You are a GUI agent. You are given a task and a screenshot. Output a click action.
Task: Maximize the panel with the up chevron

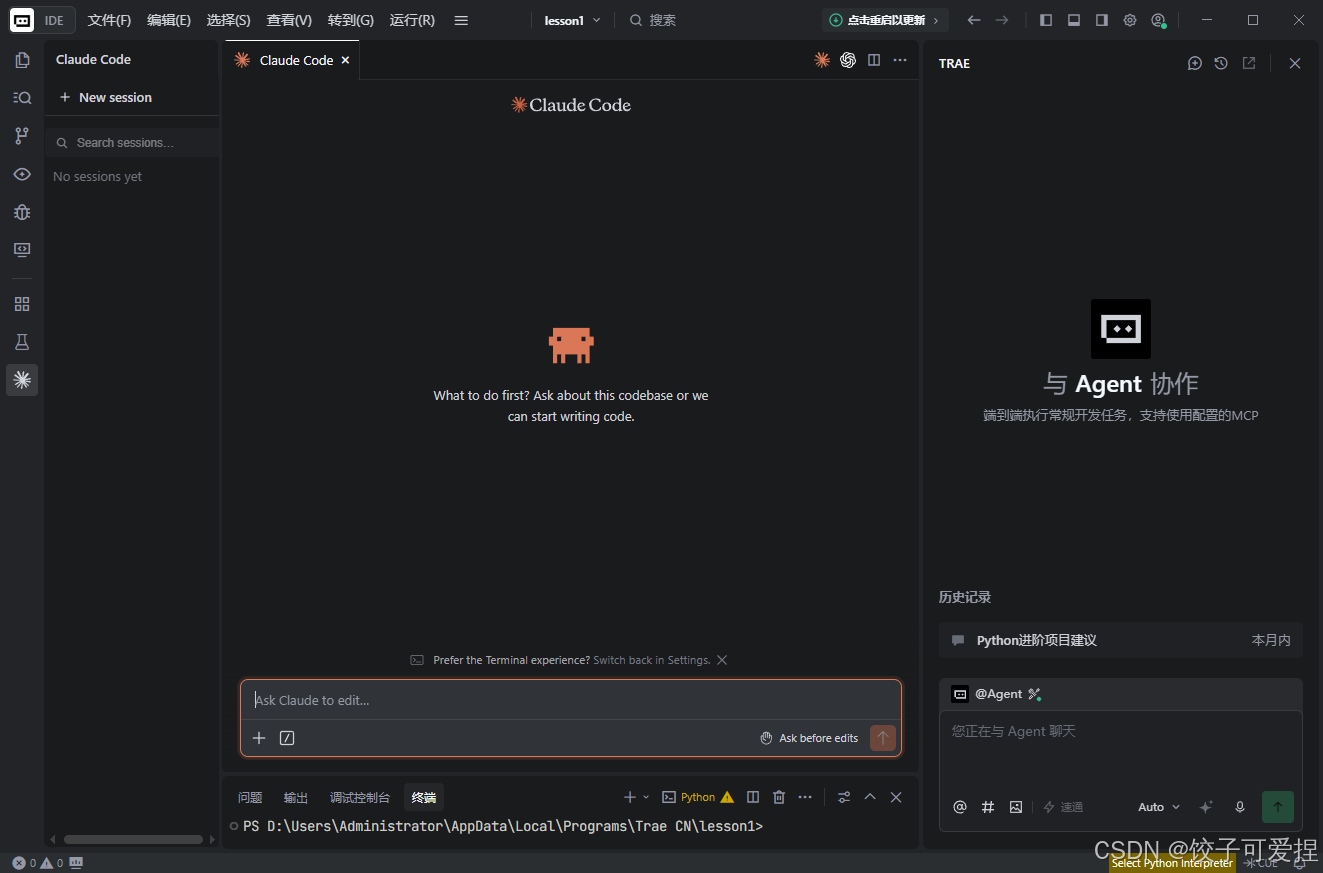870,797
